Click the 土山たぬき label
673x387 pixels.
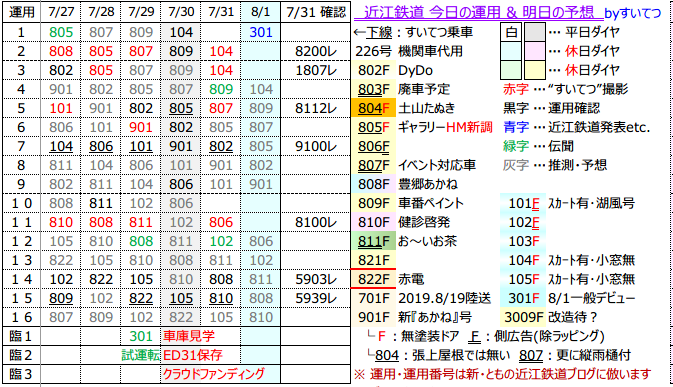(426, 108)
